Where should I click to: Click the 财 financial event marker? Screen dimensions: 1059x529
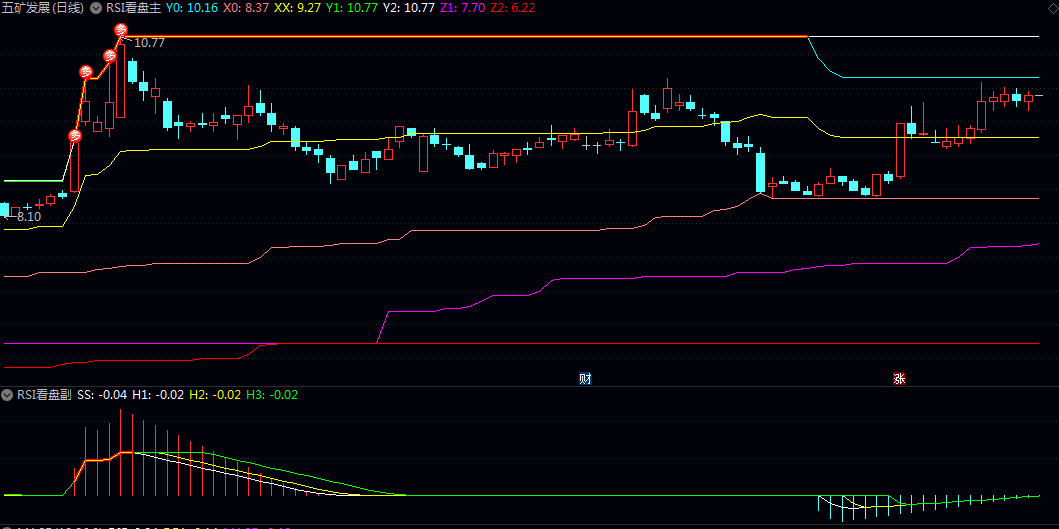coord(585,378)
